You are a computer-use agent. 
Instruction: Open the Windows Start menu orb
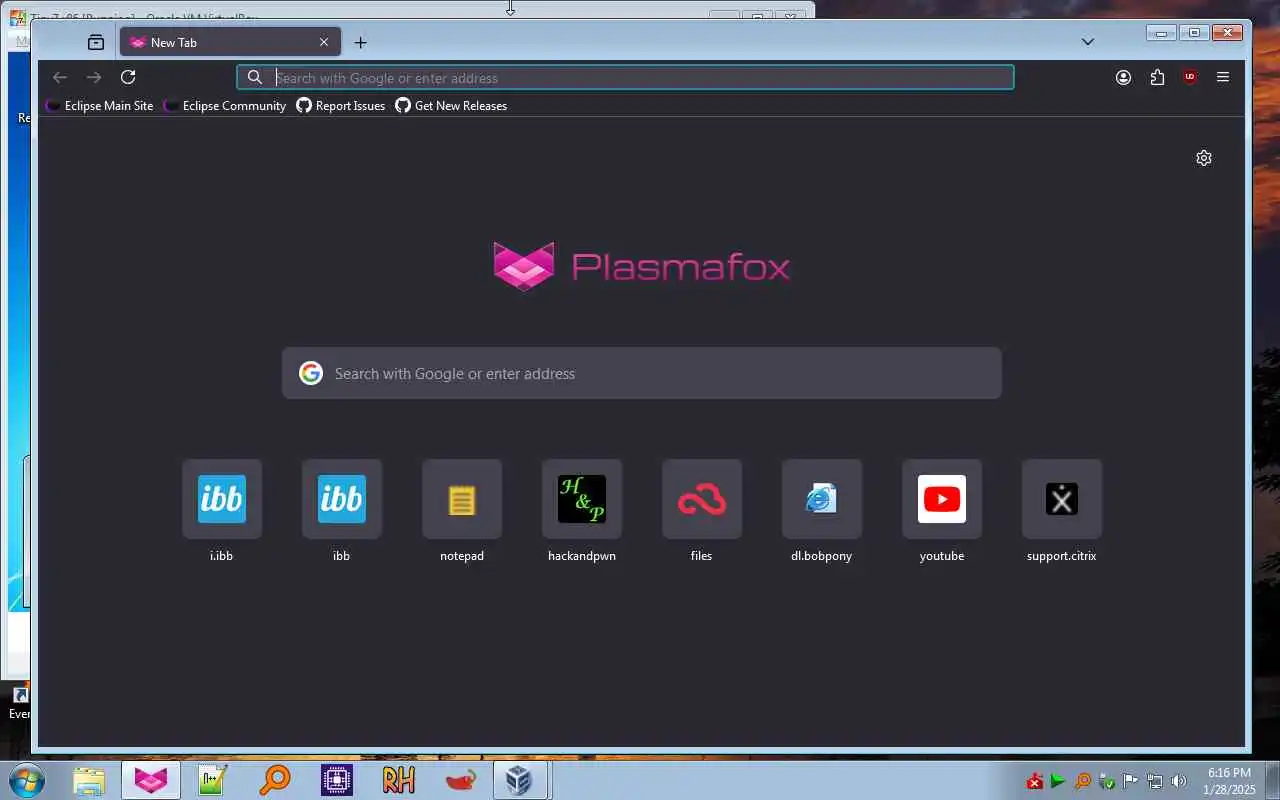(27, 780)
